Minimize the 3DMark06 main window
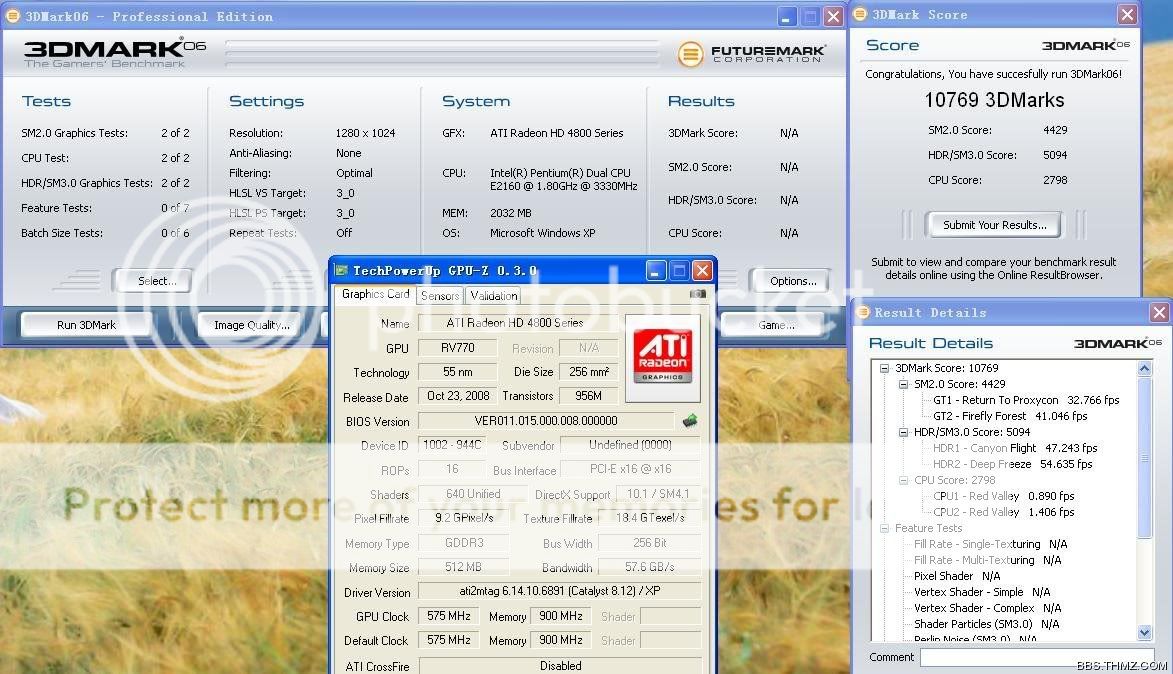Image resolution: width=1173 pixels, height=674 pixels. (x=787, y=16)
